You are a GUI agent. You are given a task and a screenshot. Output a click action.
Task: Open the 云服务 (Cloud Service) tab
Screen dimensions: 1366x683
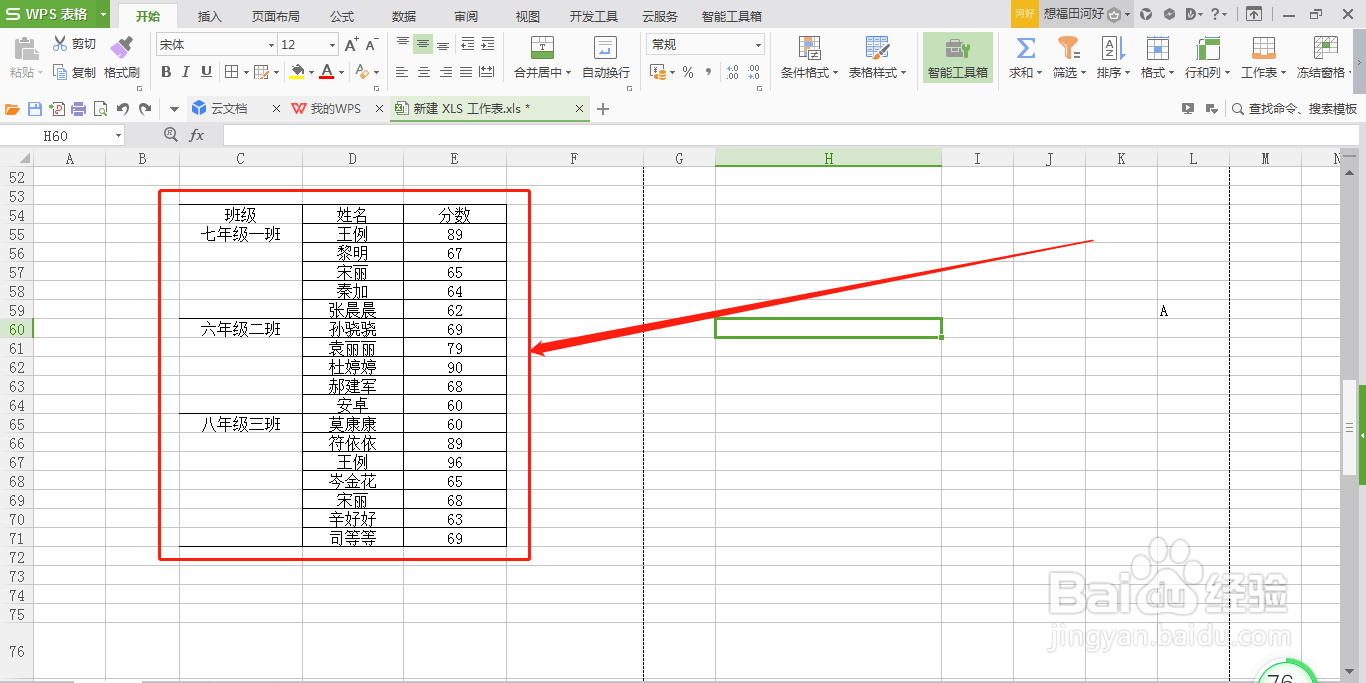click(659, 17)
